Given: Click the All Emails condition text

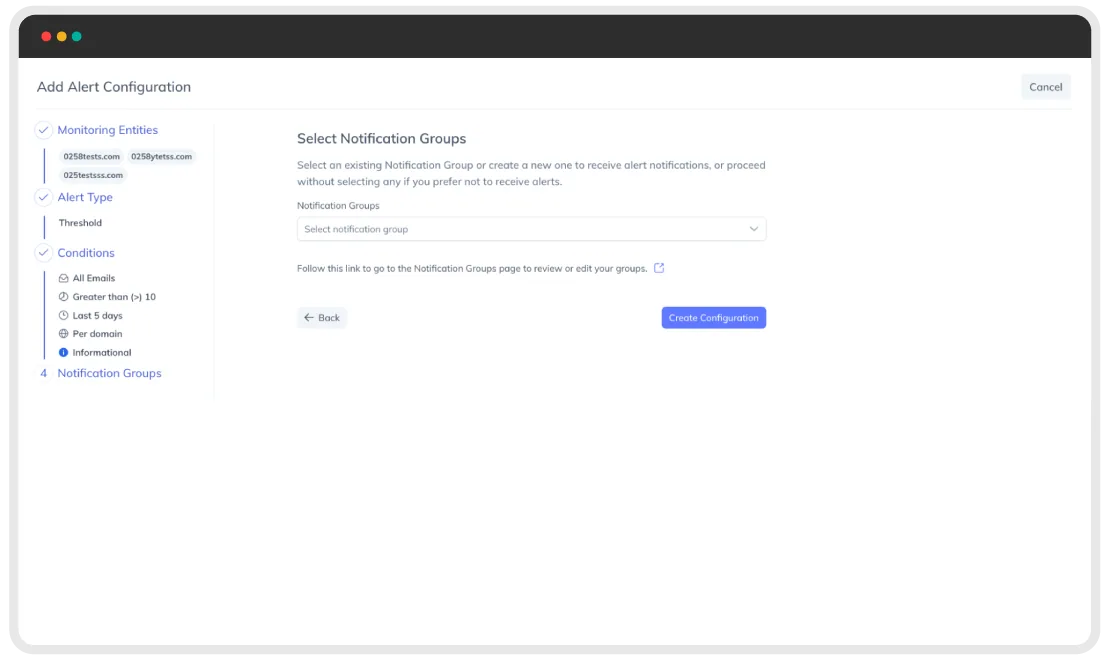Looking at the screenshot, I should tap(93, 278).
